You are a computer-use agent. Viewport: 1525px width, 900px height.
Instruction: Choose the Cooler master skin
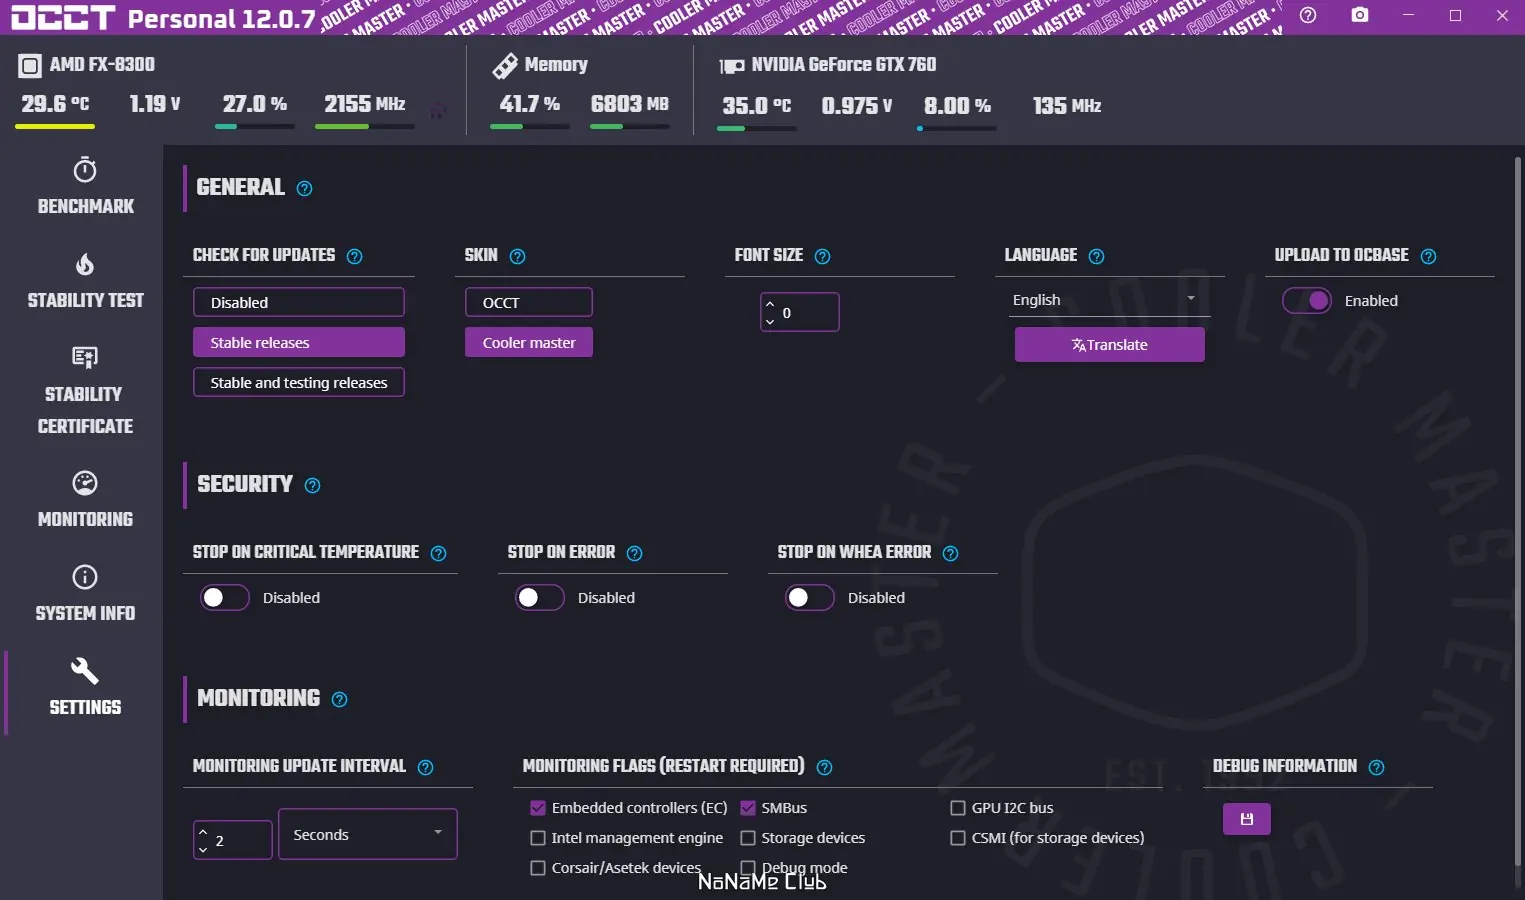529,342
